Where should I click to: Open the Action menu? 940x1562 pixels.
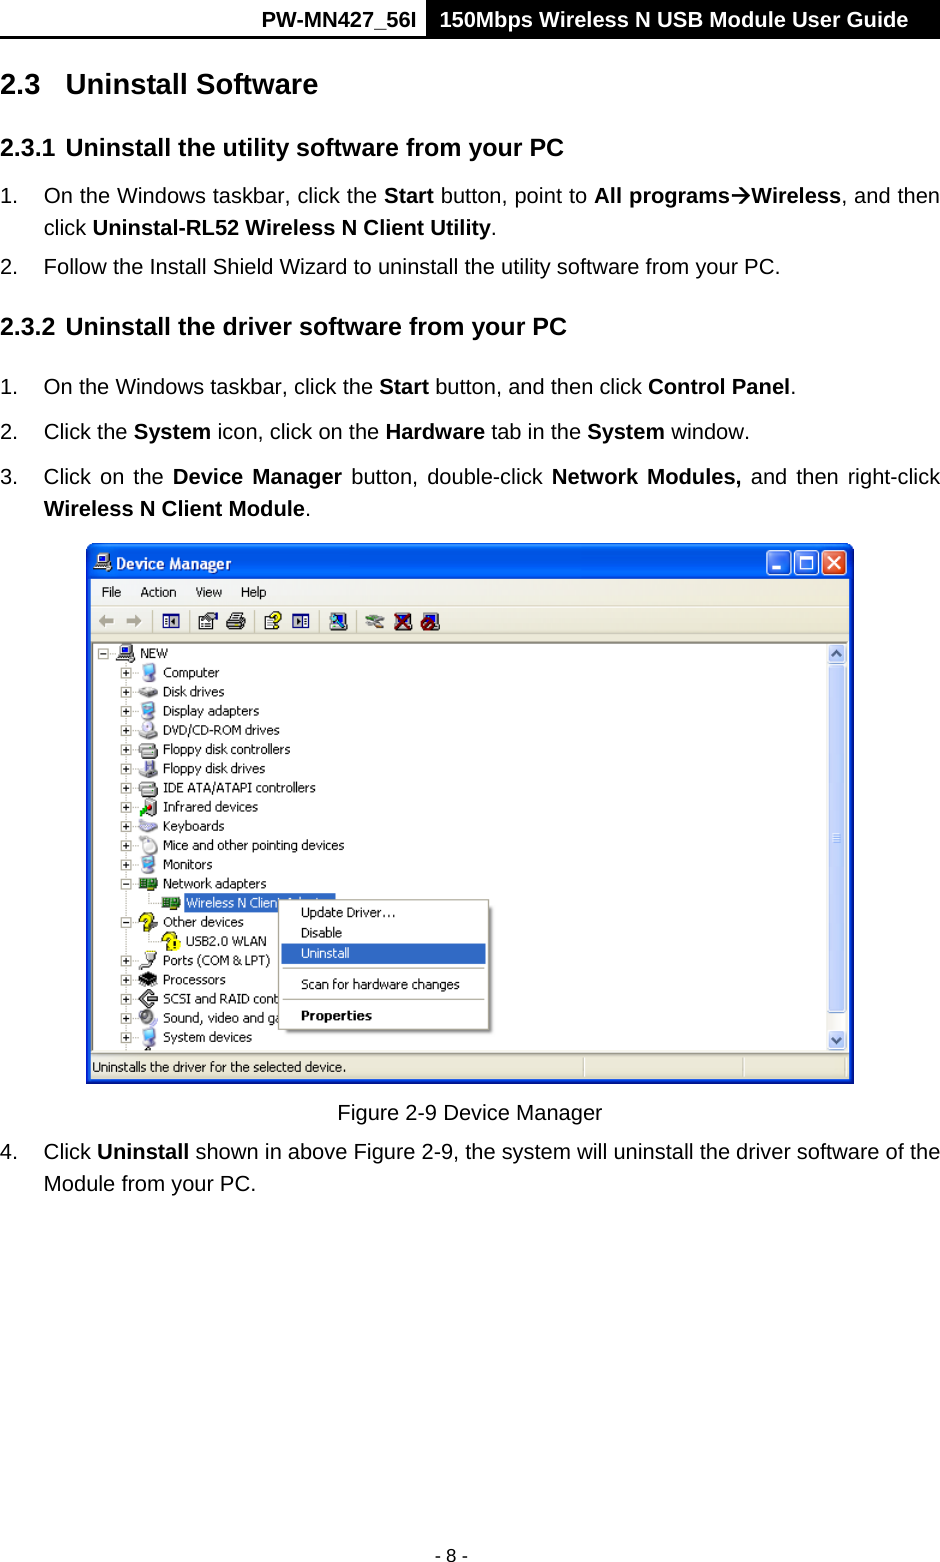158,592
